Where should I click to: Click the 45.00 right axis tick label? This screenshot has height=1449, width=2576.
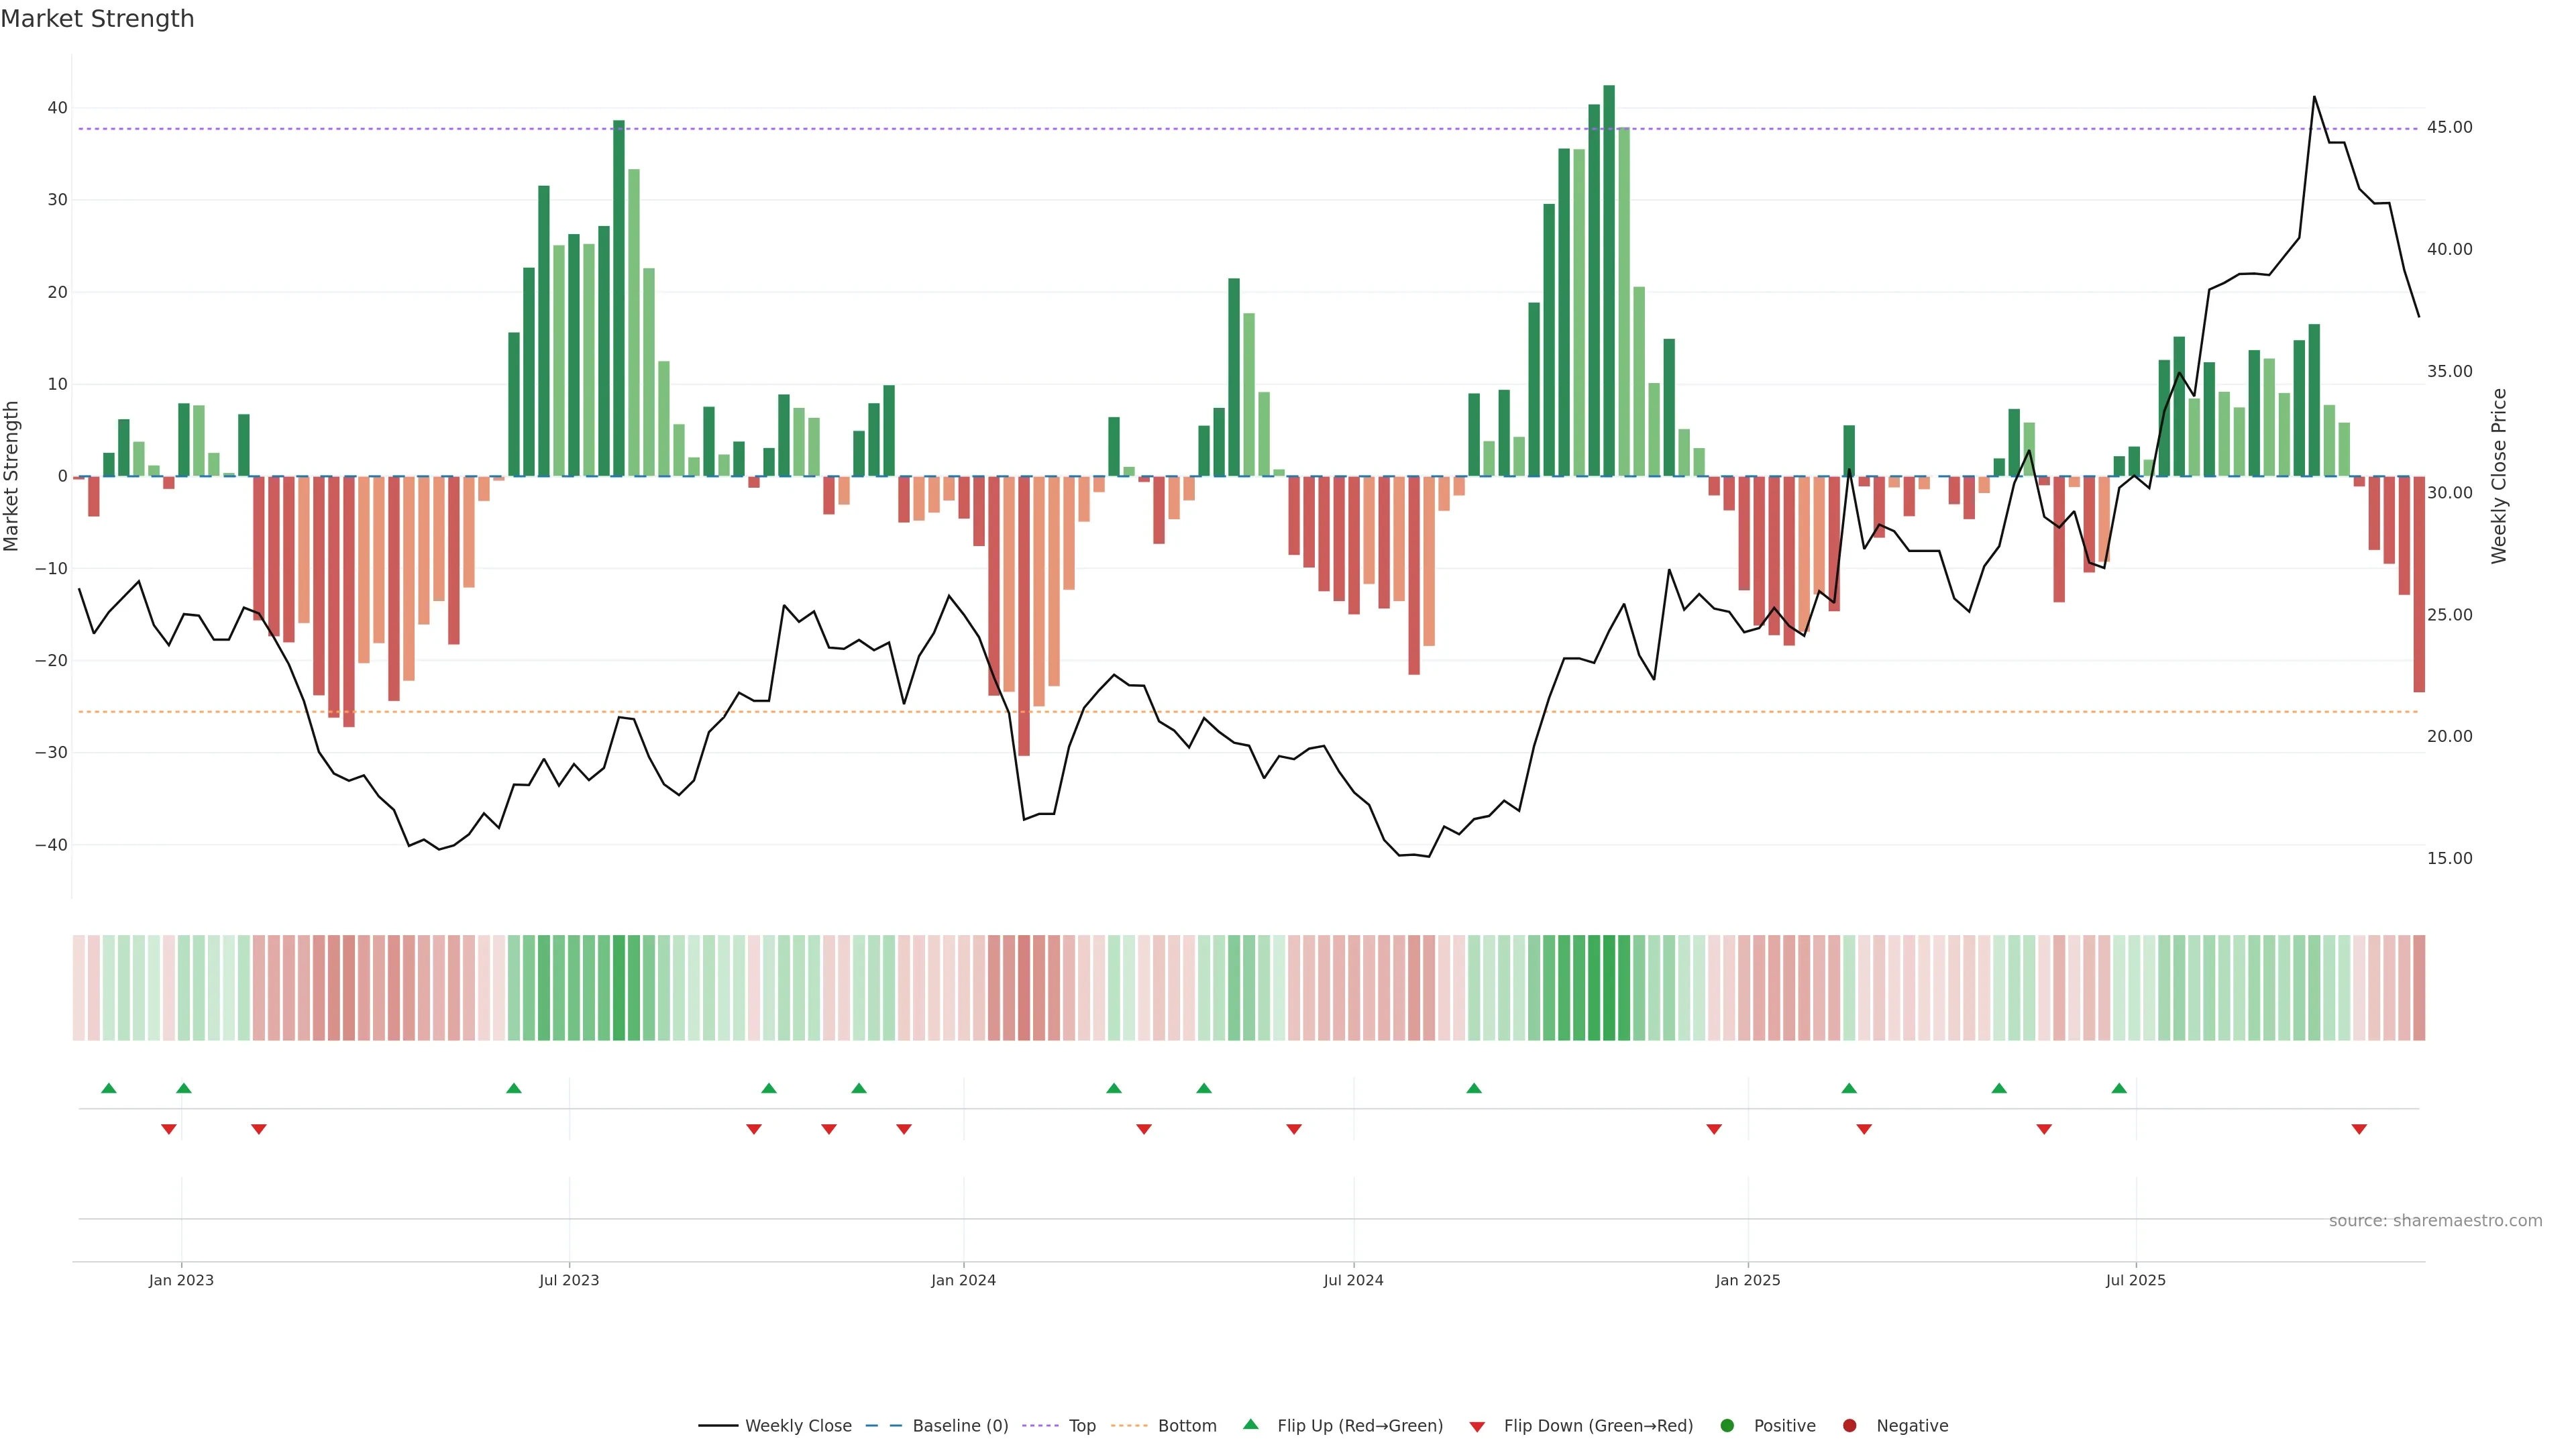[x=2449, y=127]
